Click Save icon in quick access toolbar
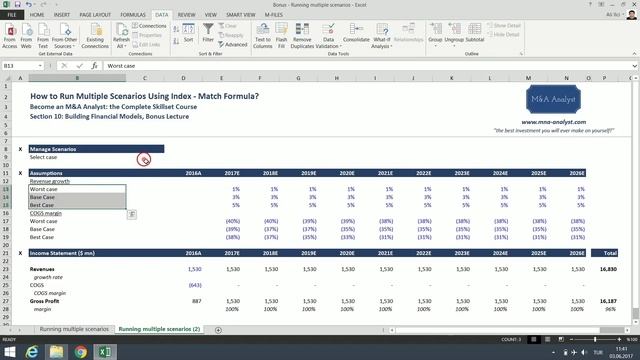This screenshot has width=640, height=360. (x=18, y=4)
